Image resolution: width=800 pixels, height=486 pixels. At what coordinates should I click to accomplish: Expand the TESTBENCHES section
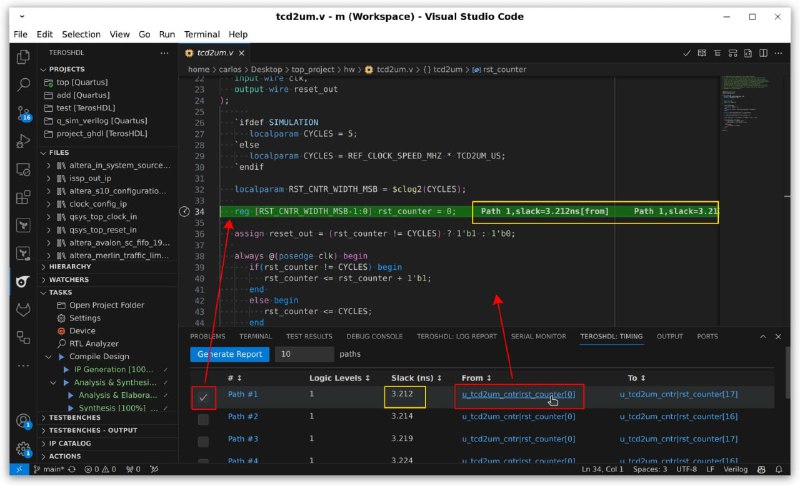[108, 417]
